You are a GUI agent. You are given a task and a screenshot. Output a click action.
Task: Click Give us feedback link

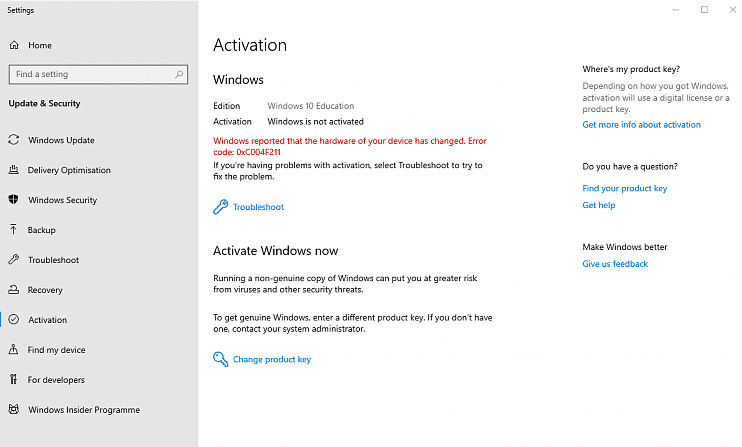(615, 264)
